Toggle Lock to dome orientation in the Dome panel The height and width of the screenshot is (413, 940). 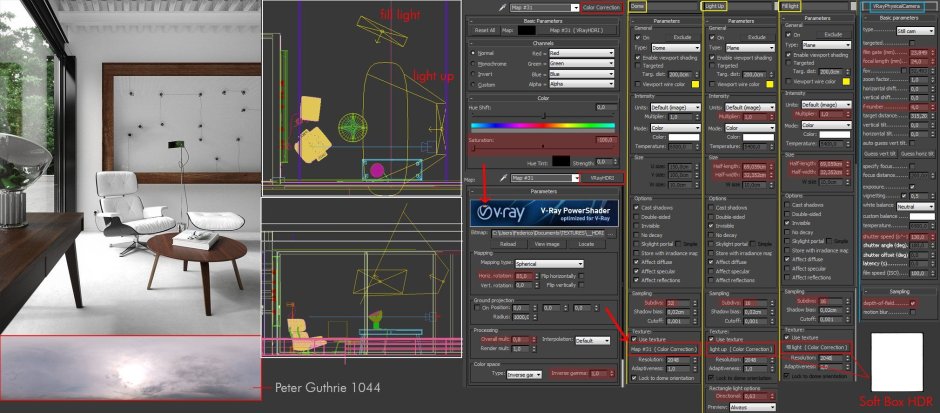point(634,378)
